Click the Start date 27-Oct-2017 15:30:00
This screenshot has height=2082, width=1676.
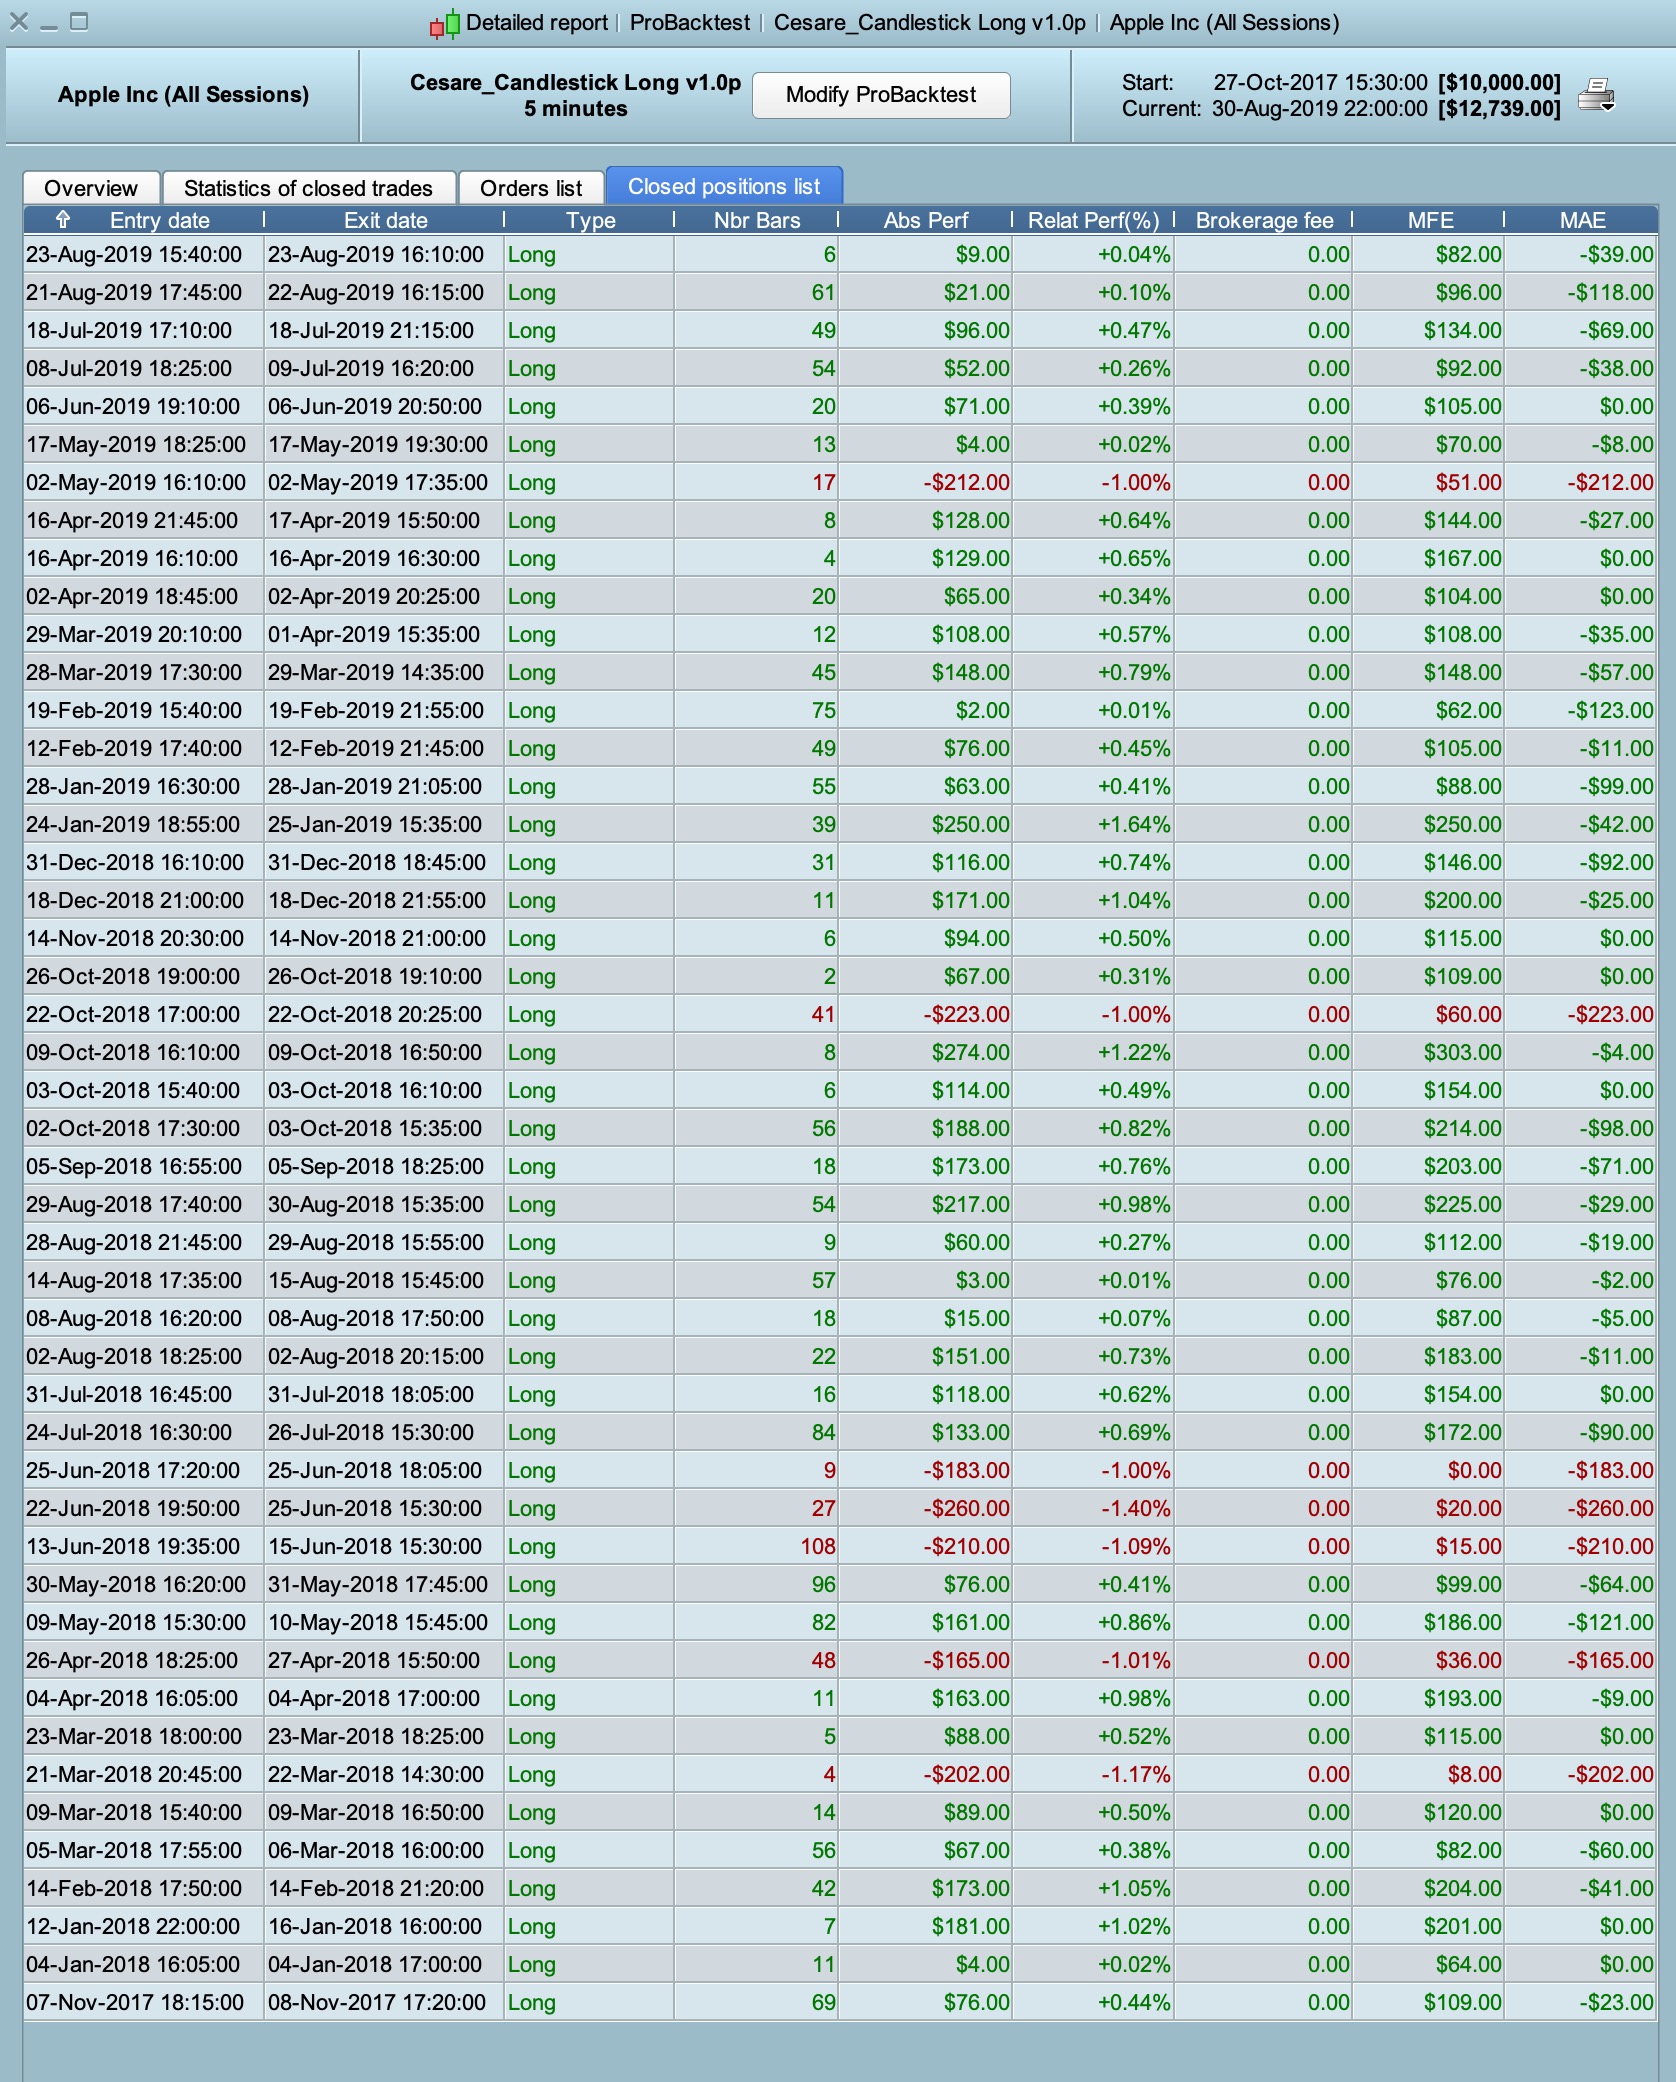tap(1320, 82)
